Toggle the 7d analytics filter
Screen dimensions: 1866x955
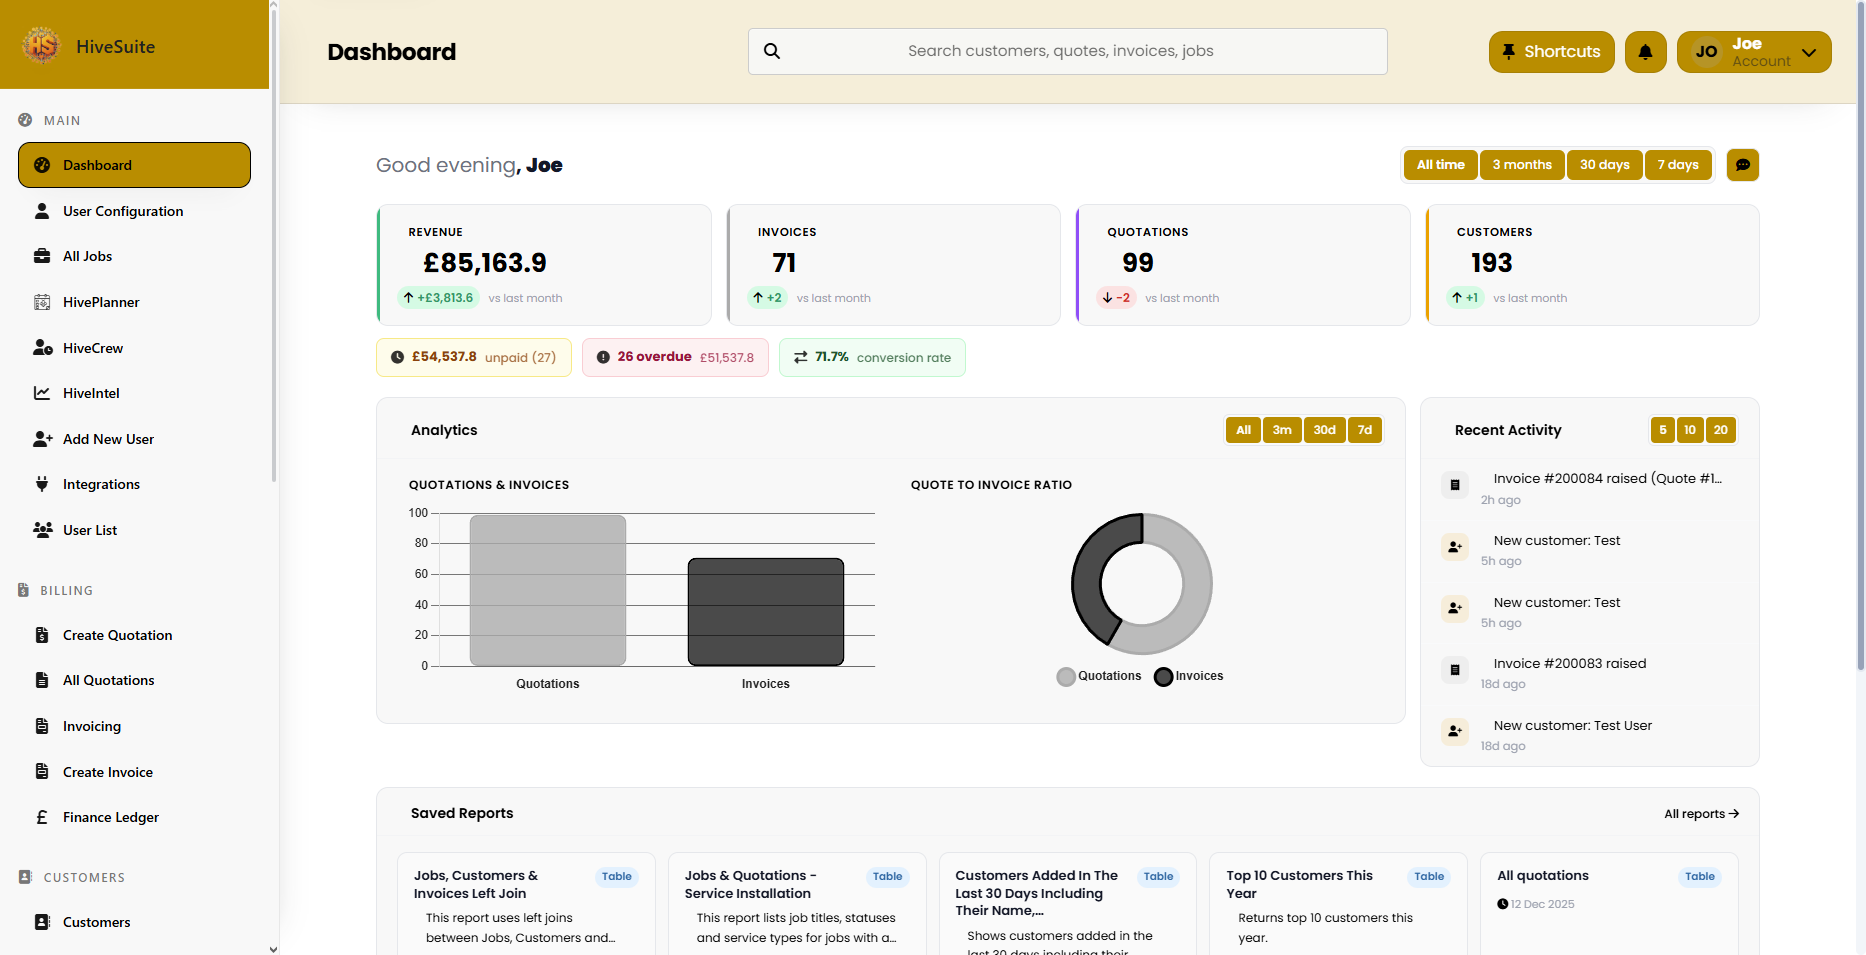(x=1364, y=429)
